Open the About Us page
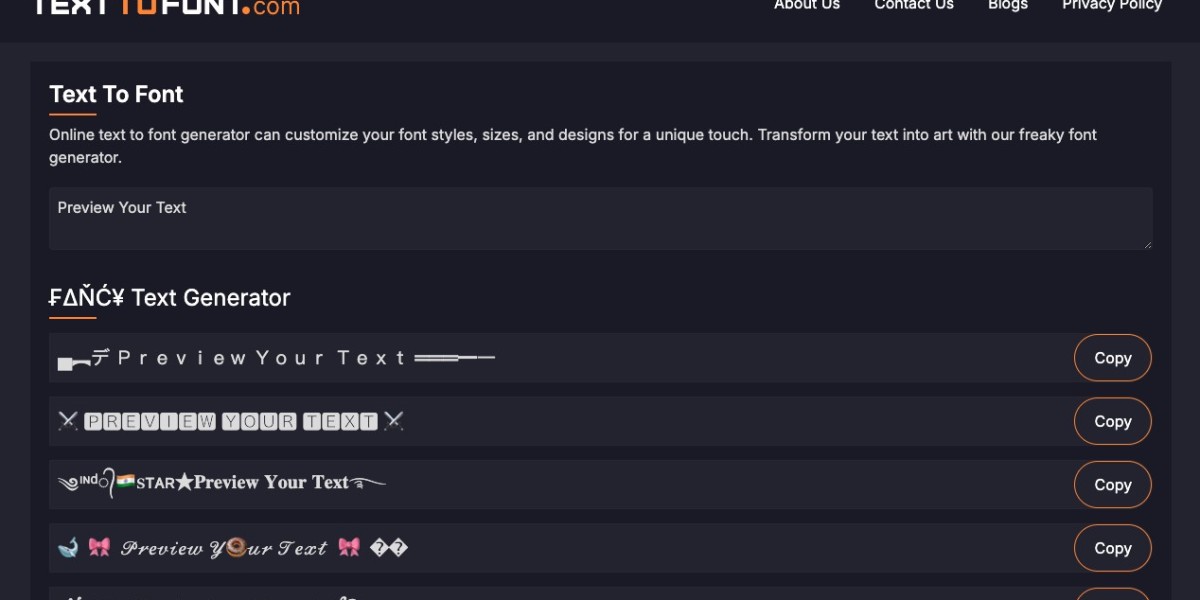The width and height of the screenshot is (1200, 600). [x=807, y=5]
